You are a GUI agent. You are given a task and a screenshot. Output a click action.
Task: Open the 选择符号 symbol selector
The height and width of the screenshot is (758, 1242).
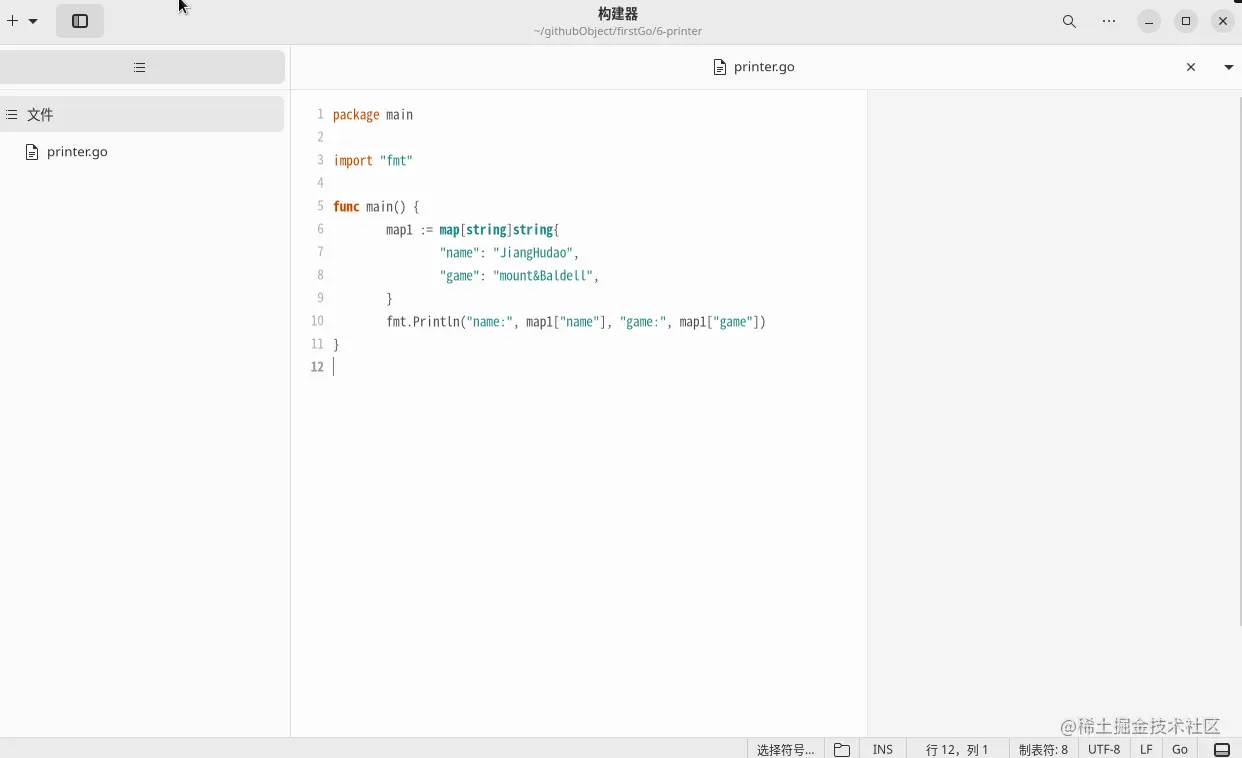coord(784,749)
